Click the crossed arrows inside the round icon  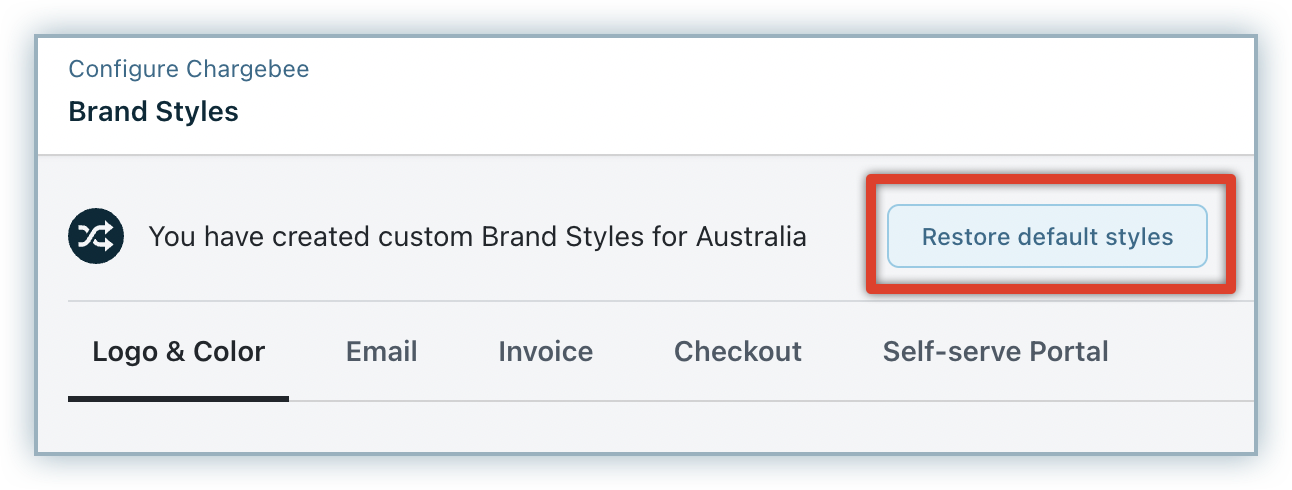(97, 237)
